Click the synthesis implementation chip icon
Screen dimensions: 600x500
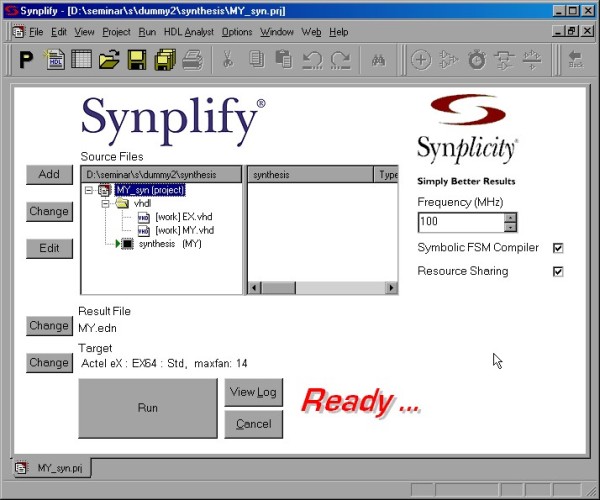(x=127, y=244)
